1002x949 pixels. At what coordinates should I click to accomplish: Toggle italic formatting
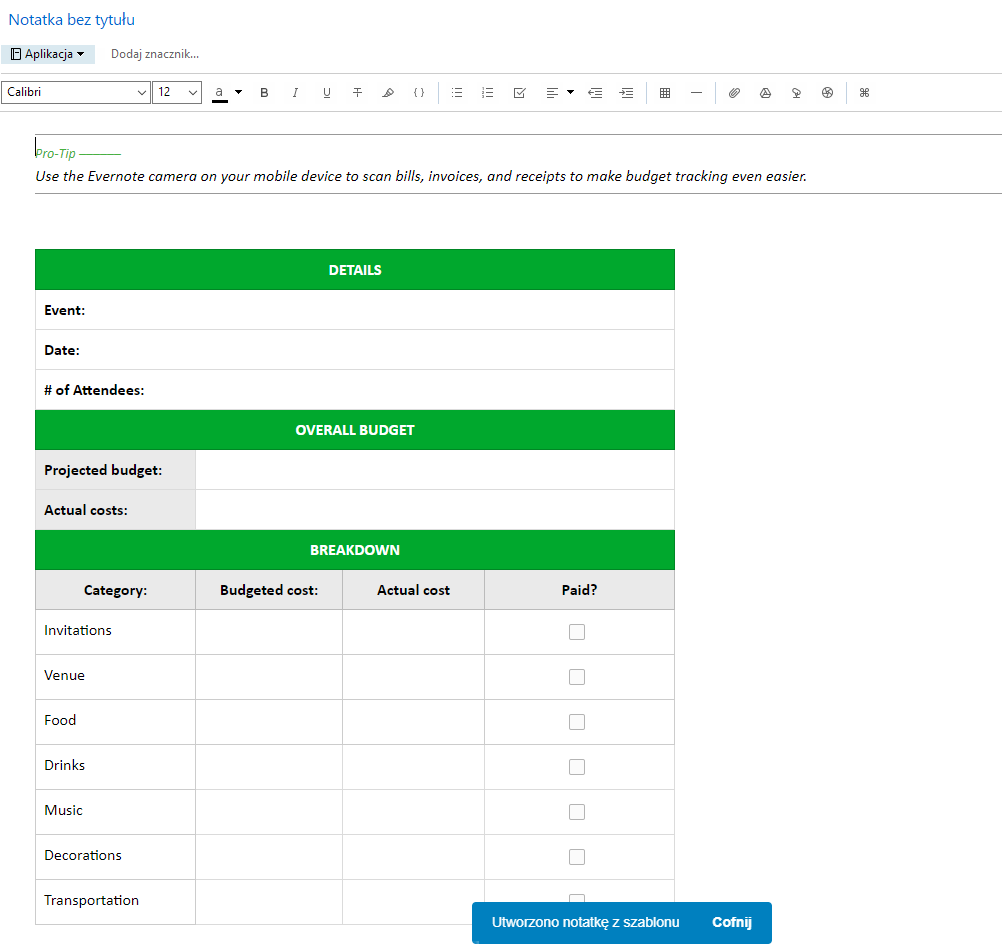(295, 93)
